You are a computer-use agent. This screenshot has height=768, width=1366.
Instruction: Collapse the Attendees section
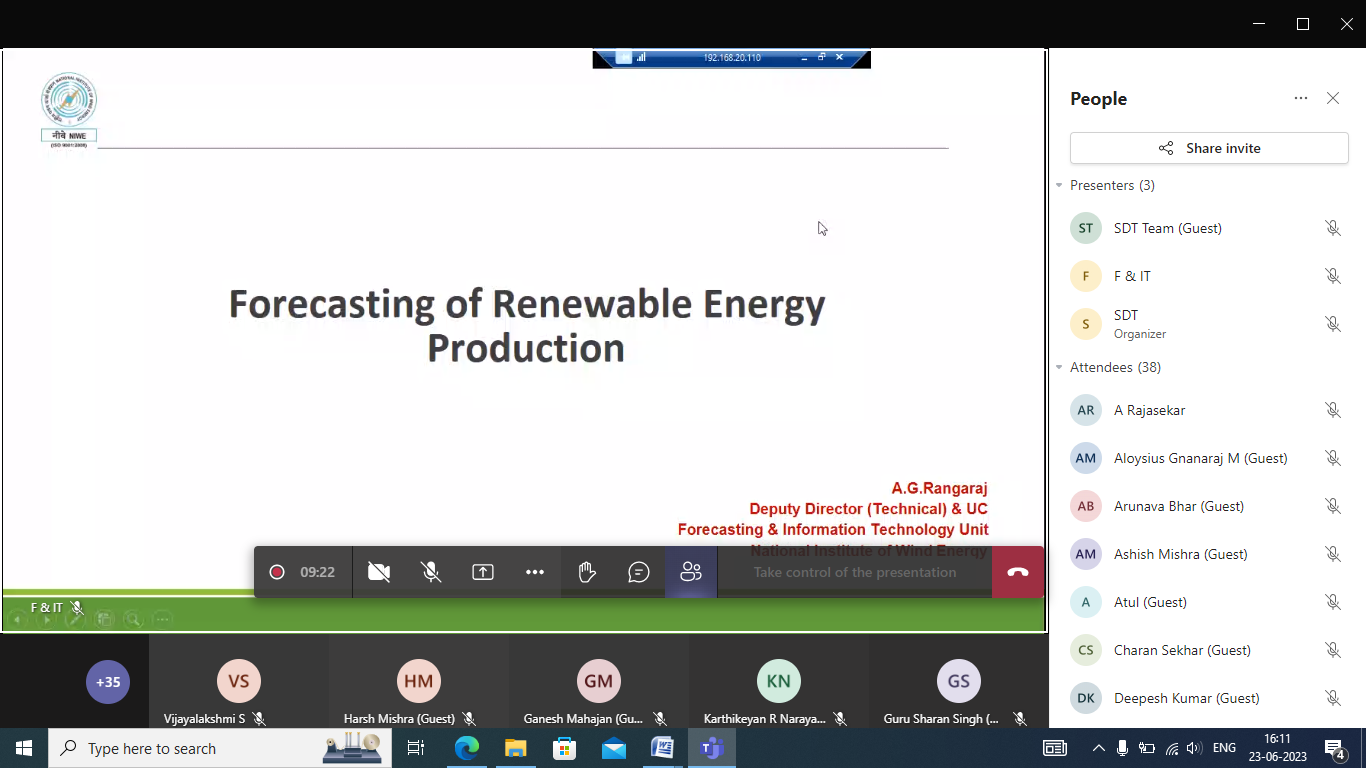tap(1060, 368)
